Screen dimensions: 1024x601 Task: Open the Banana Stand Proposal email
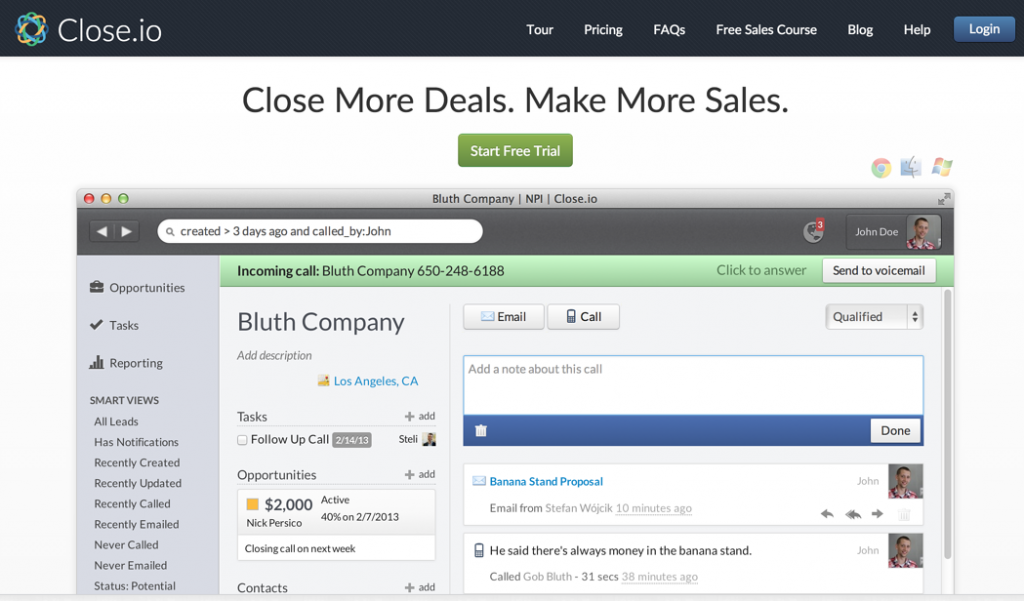[x=546, y=481]
